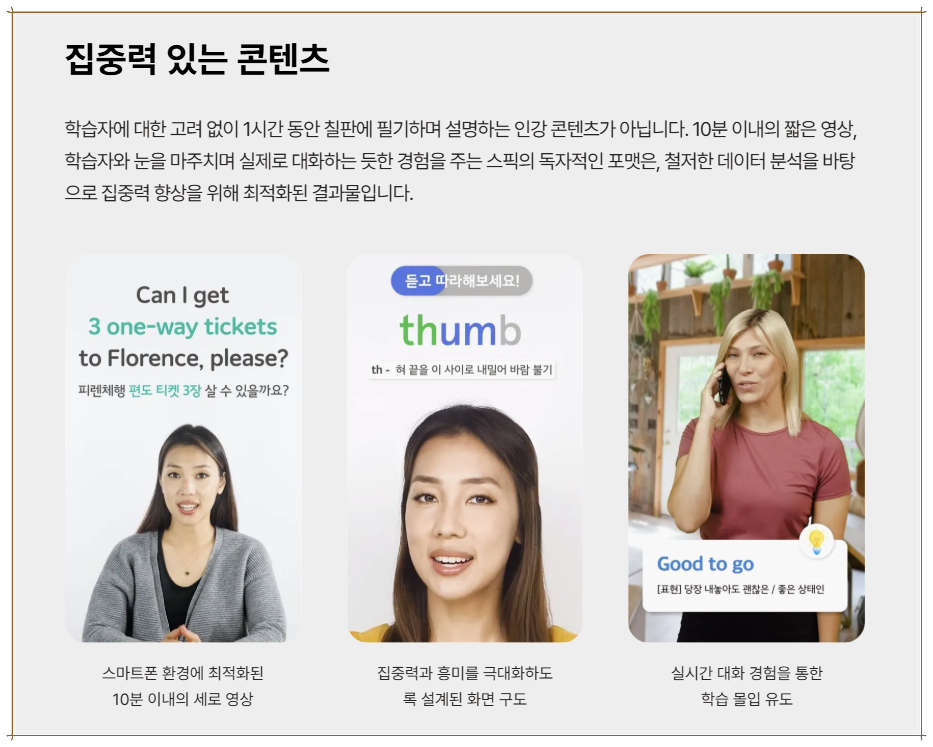This screenshot has width=933, height=747.
Task: Click the '3 one-way tickets' green phrase
Action: [183, 327]
